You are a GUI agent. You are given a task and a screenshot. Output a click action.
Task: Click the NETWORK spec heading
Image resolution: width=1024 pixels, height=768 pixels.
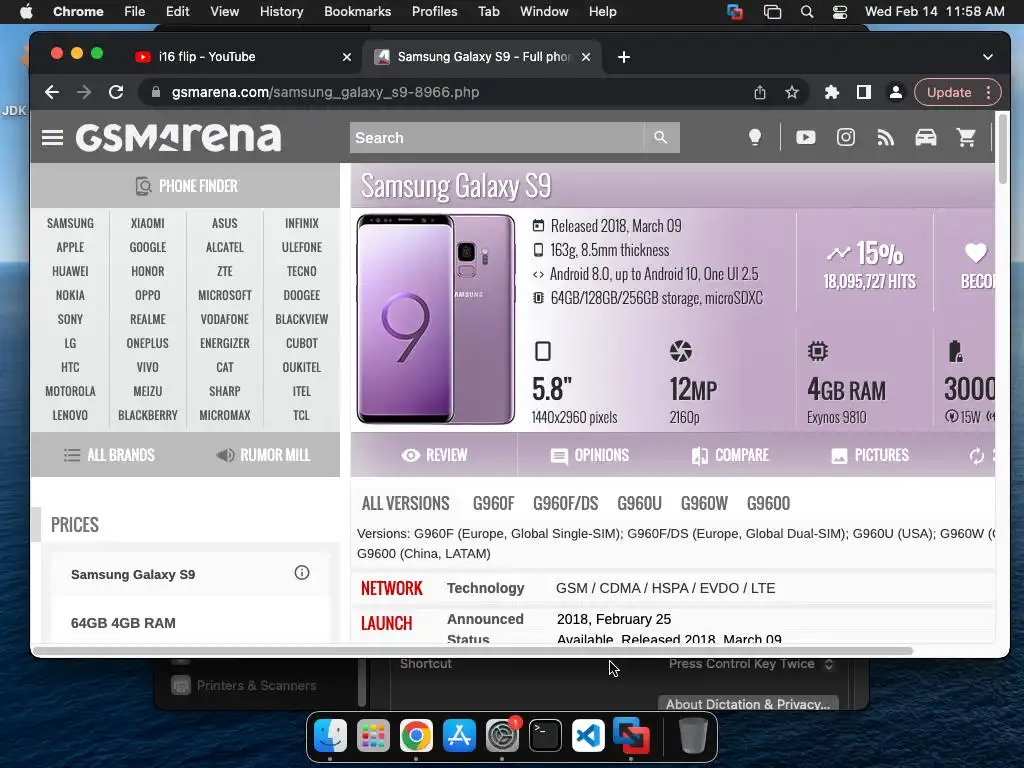coord(392,588)
